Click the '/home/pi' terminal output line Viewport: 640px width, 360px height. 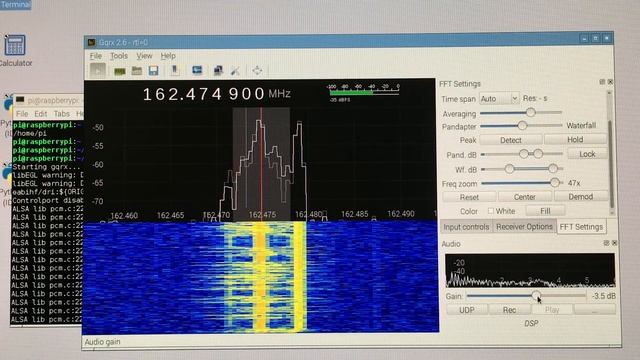point(29,133)
